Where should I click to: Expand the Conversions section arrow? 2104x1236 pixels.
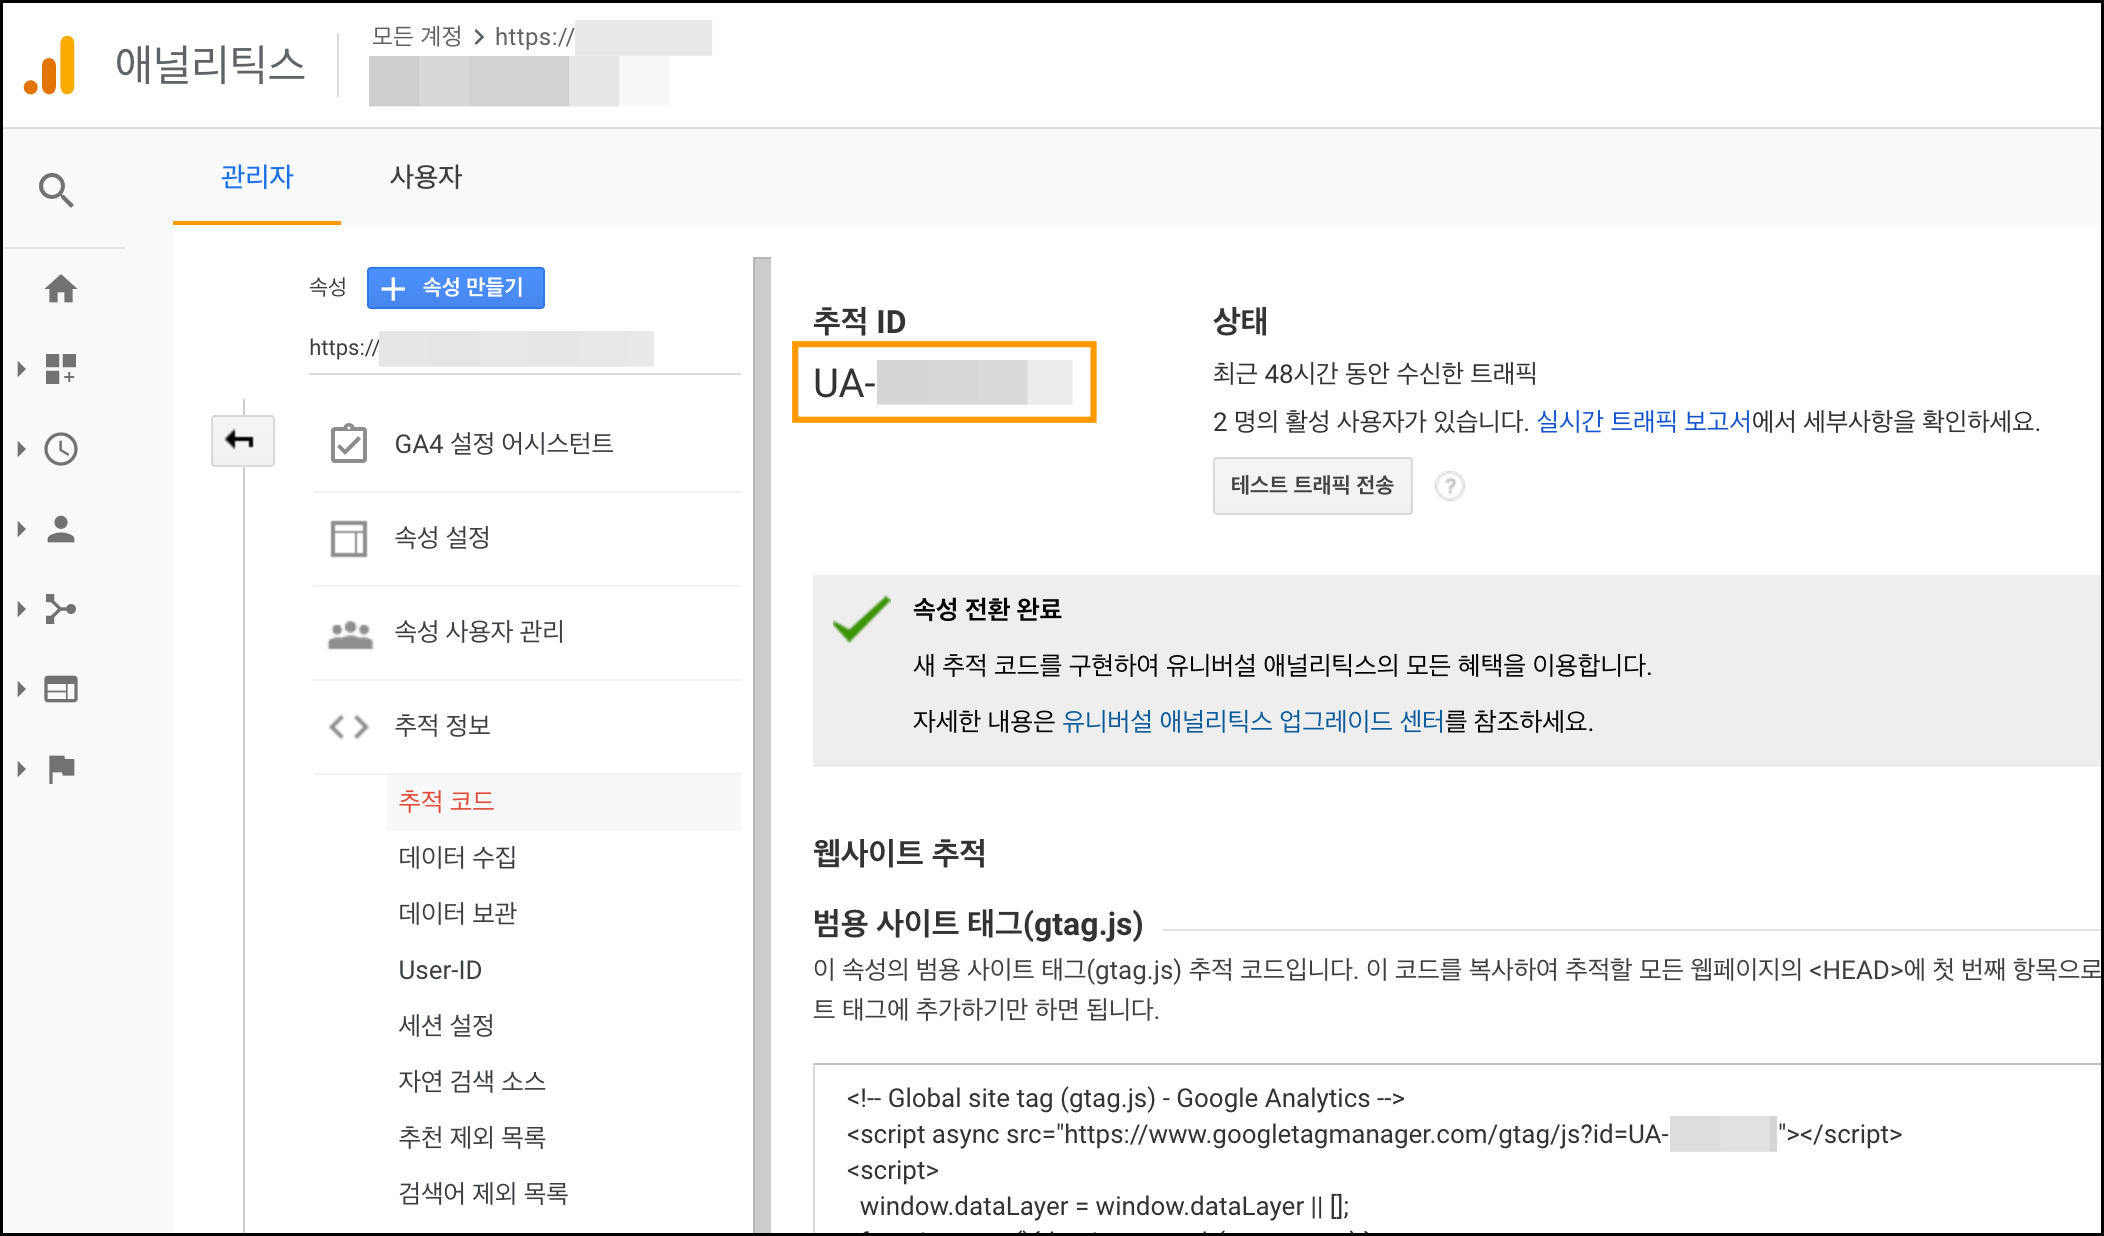point(21,769)
